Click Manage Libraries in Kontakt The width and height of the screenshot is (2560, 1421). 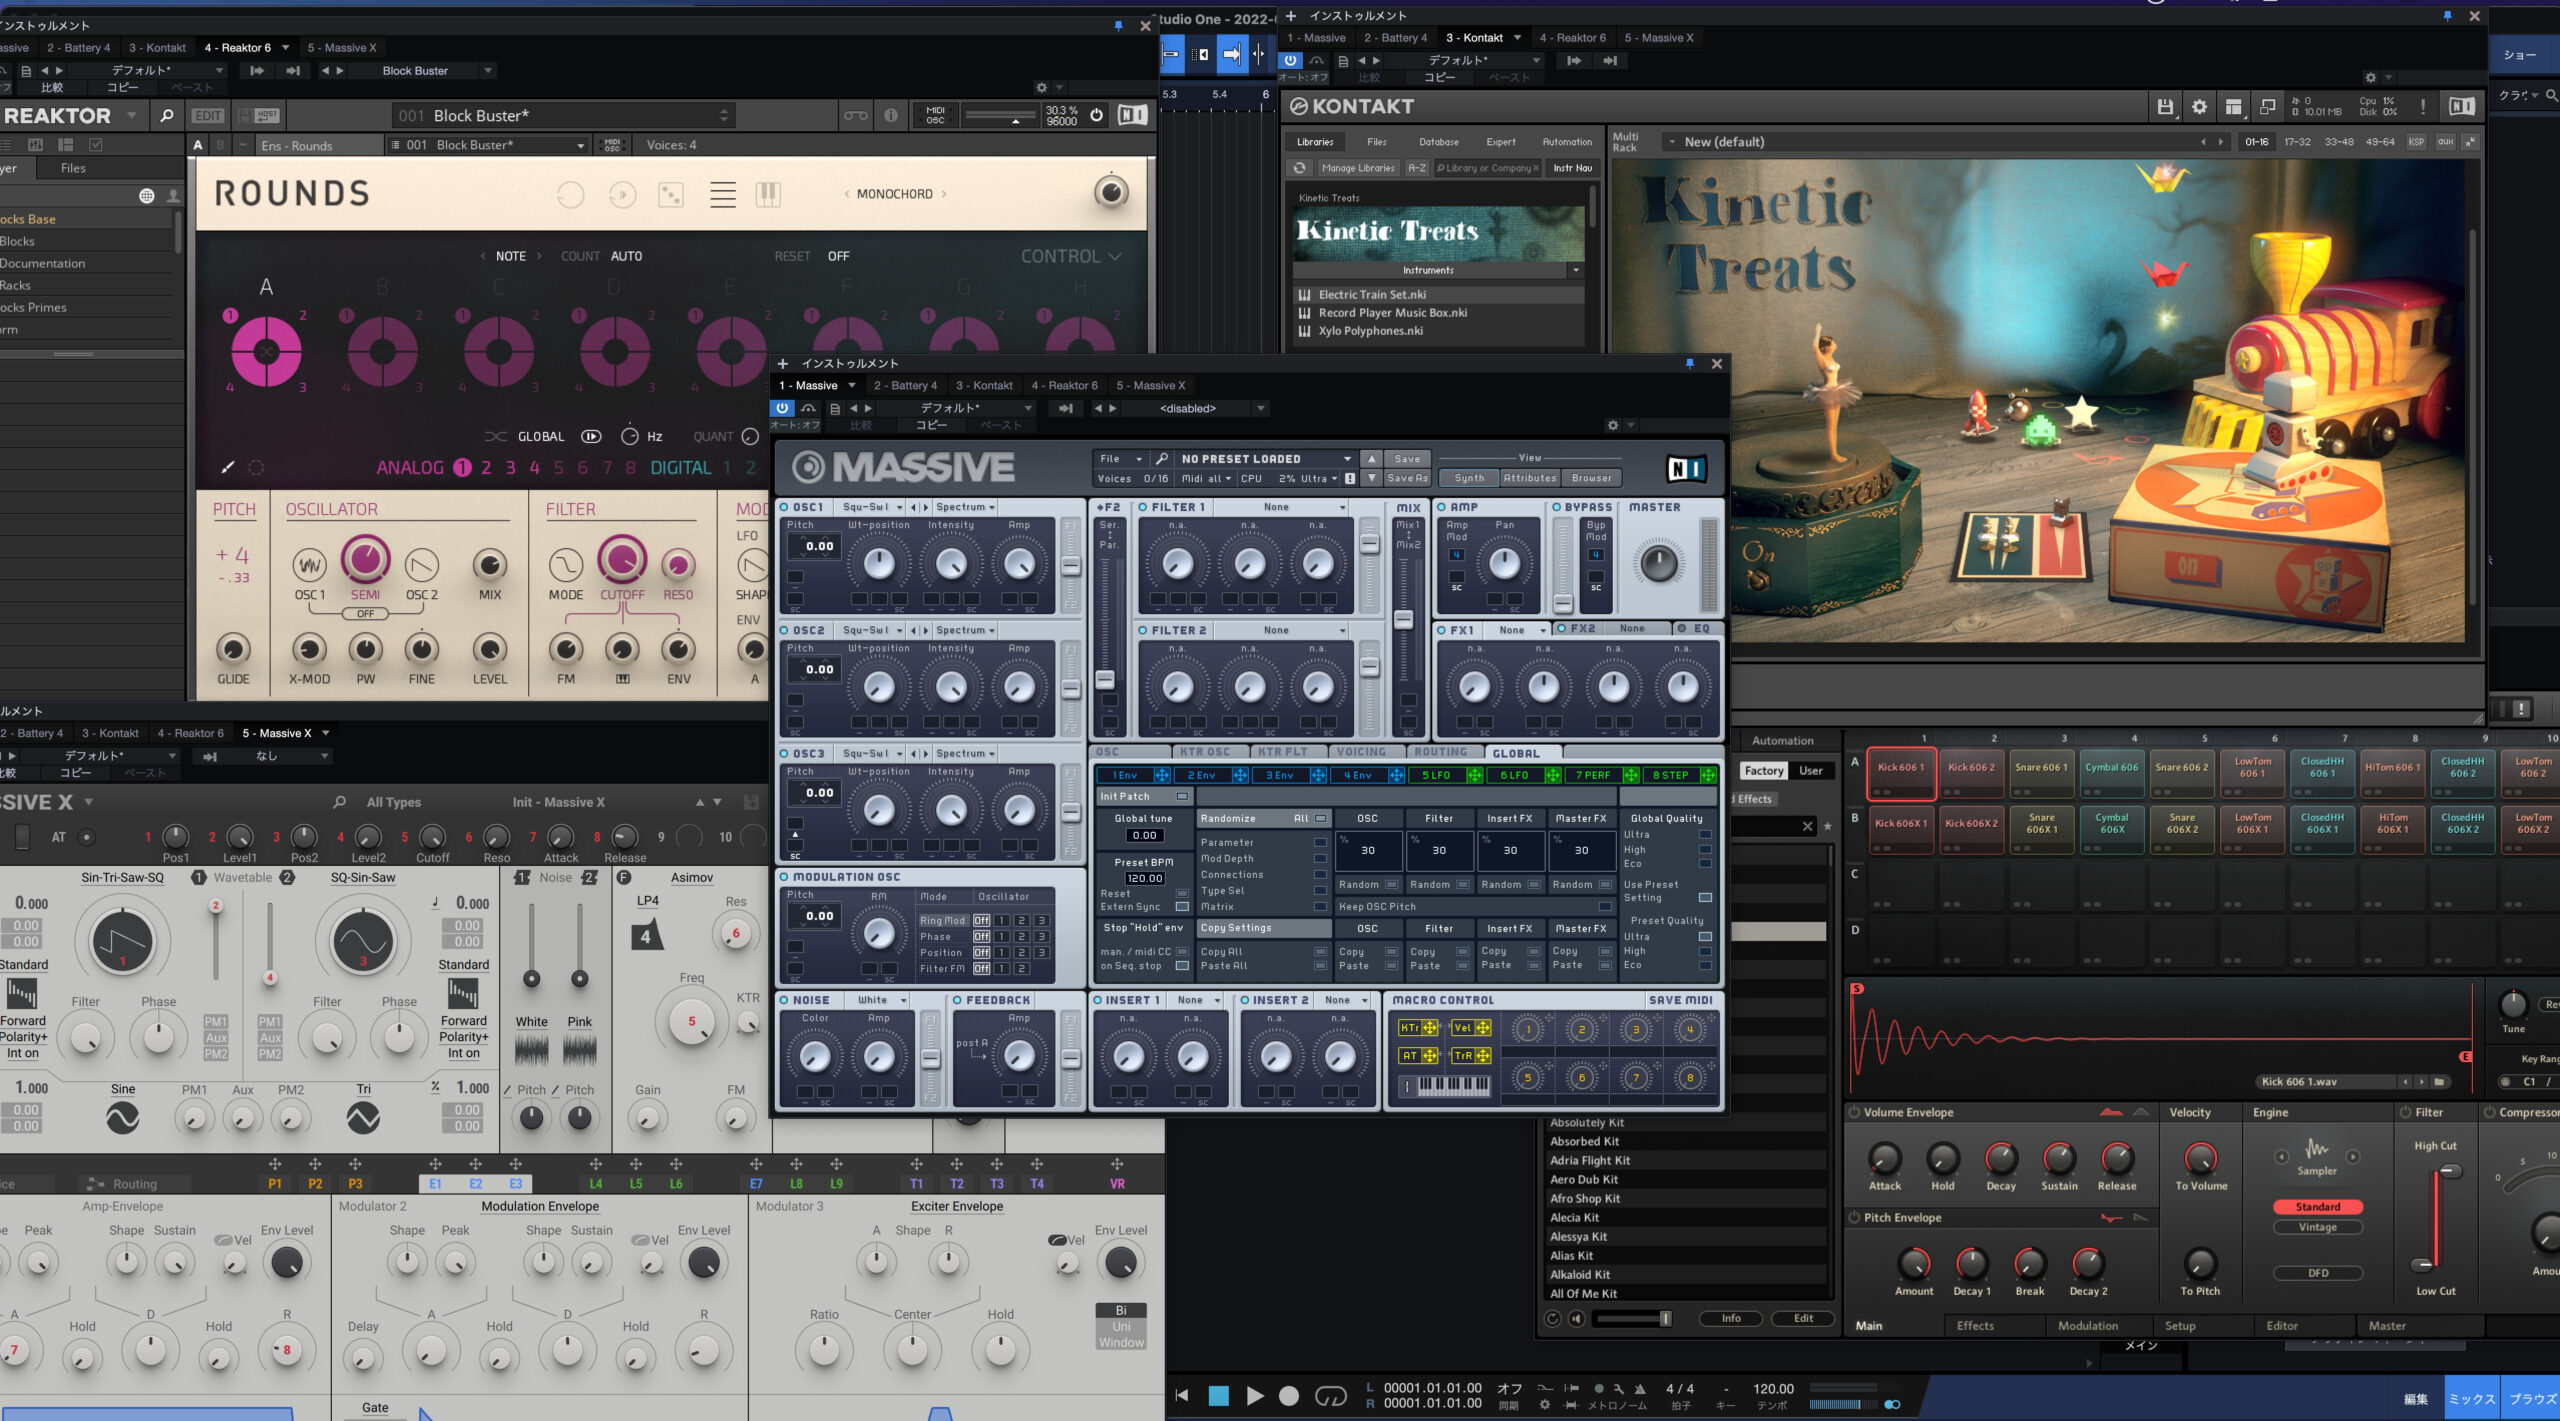point(1357,168)
